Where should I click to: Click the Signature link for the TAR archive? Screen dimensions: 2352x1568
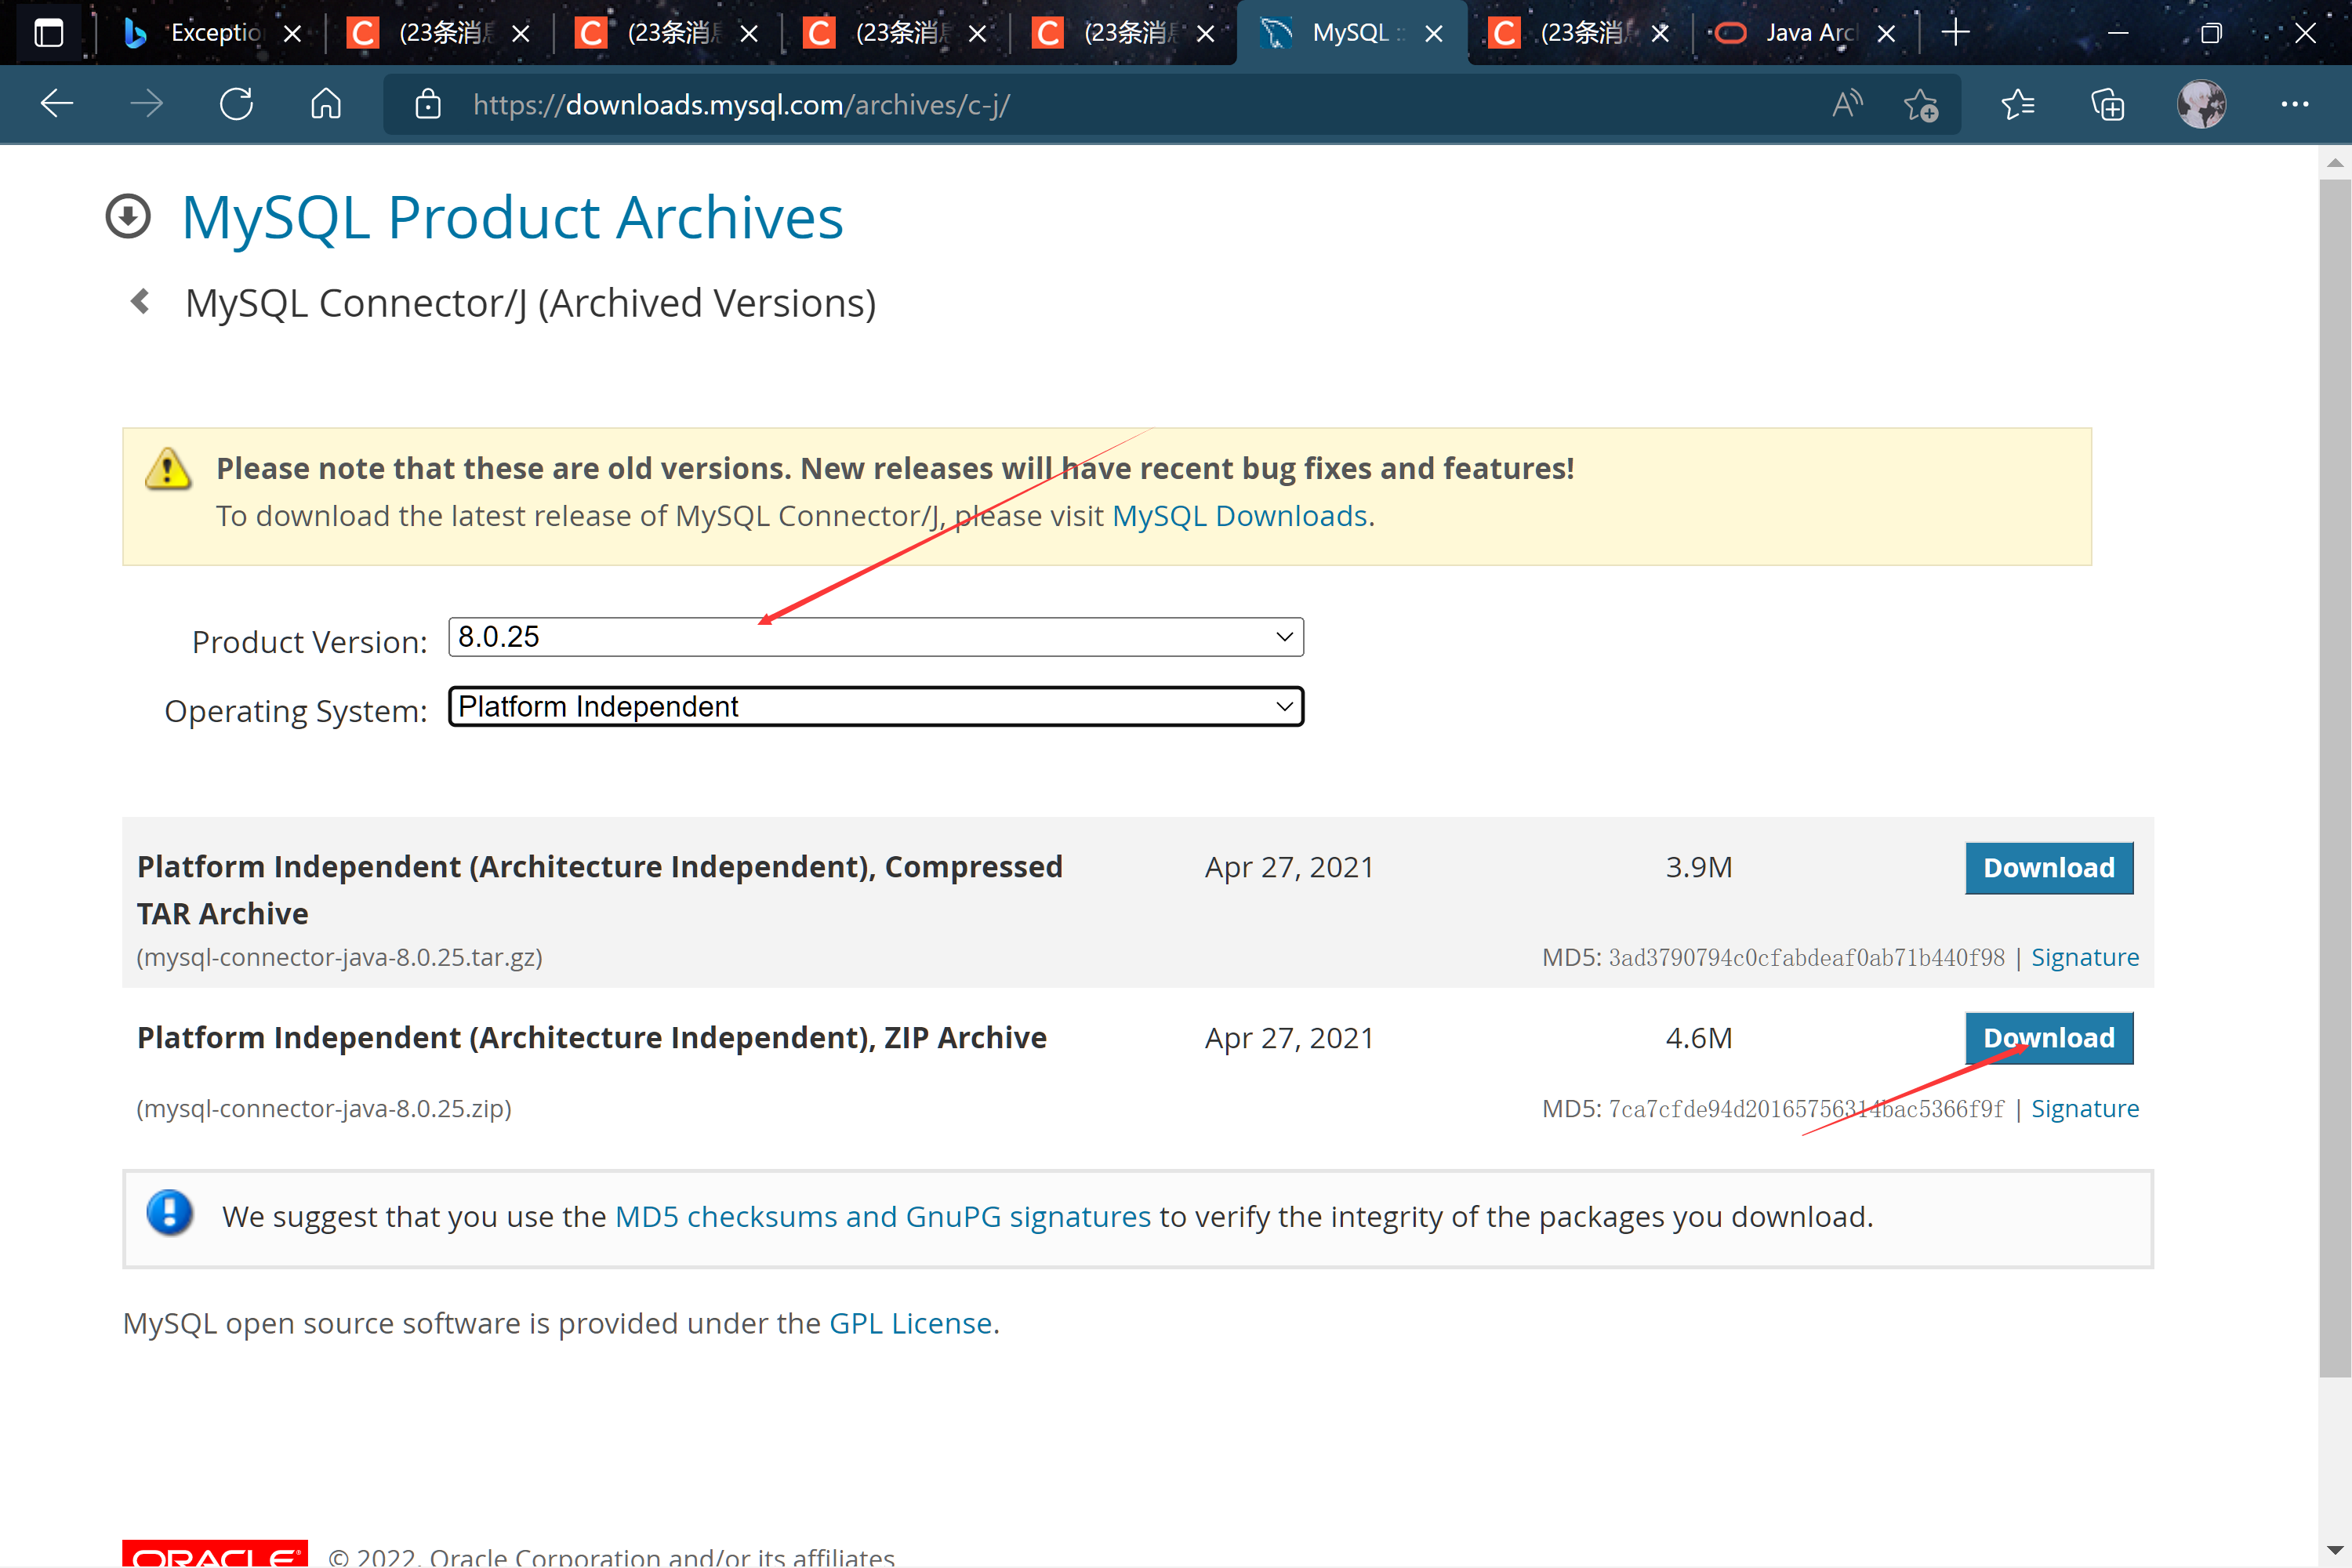coord(2085,957)
